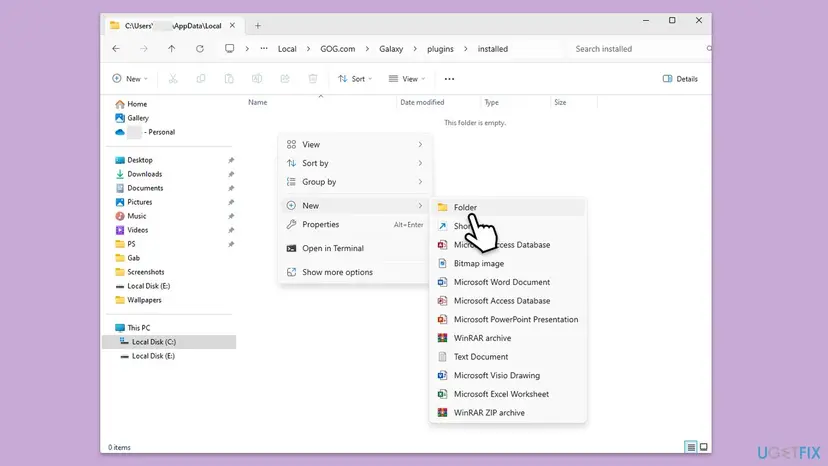Click the plugins breadcrumb segment
Screen dimensions: 828x466
click(x=440, y=49)
